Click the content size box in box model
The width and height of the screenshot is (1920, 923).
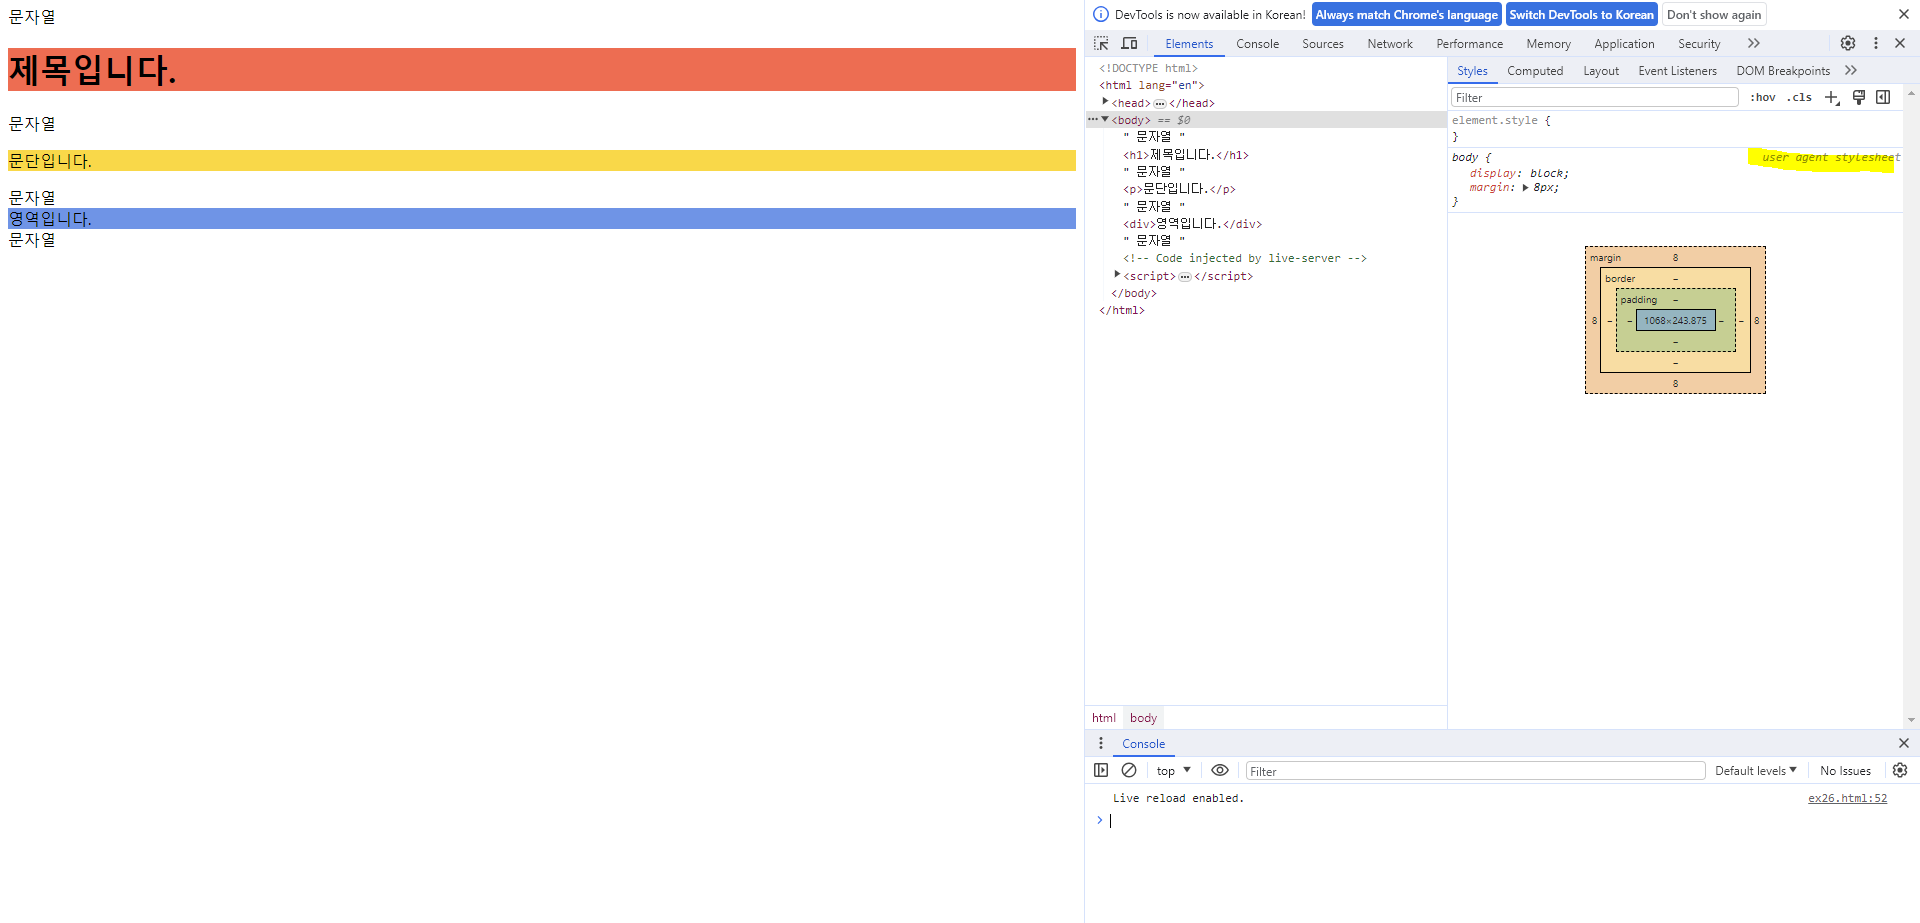coord(1675,320)
